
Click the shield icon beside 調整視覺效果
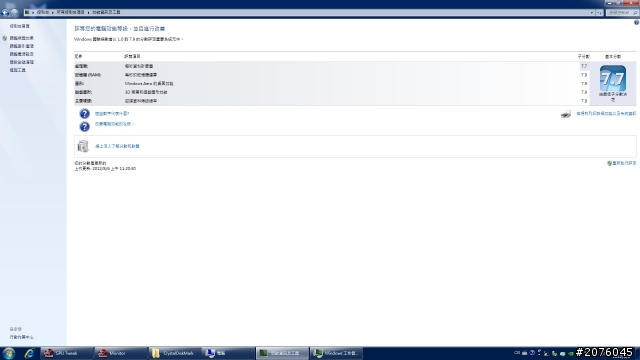pyautogui.click(x=4, y=38)
